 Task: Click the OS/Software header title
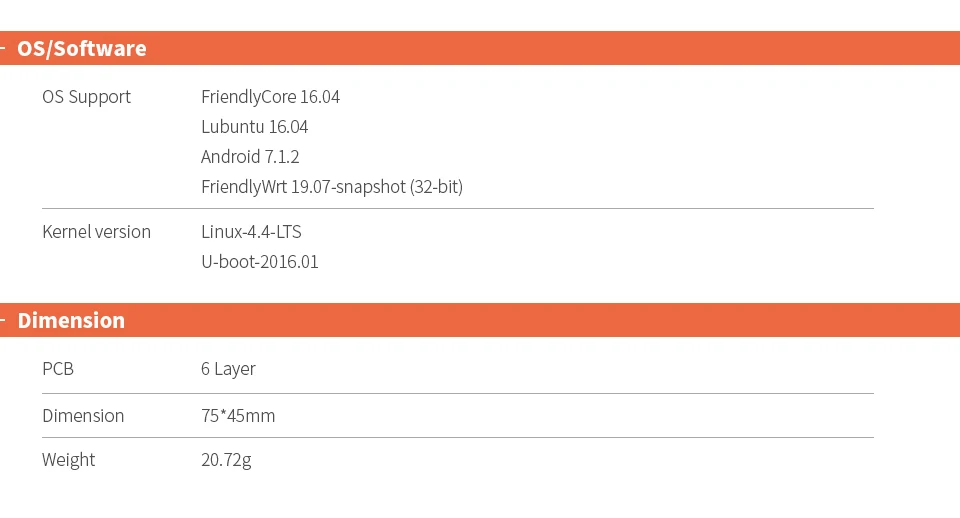point(82,49)
